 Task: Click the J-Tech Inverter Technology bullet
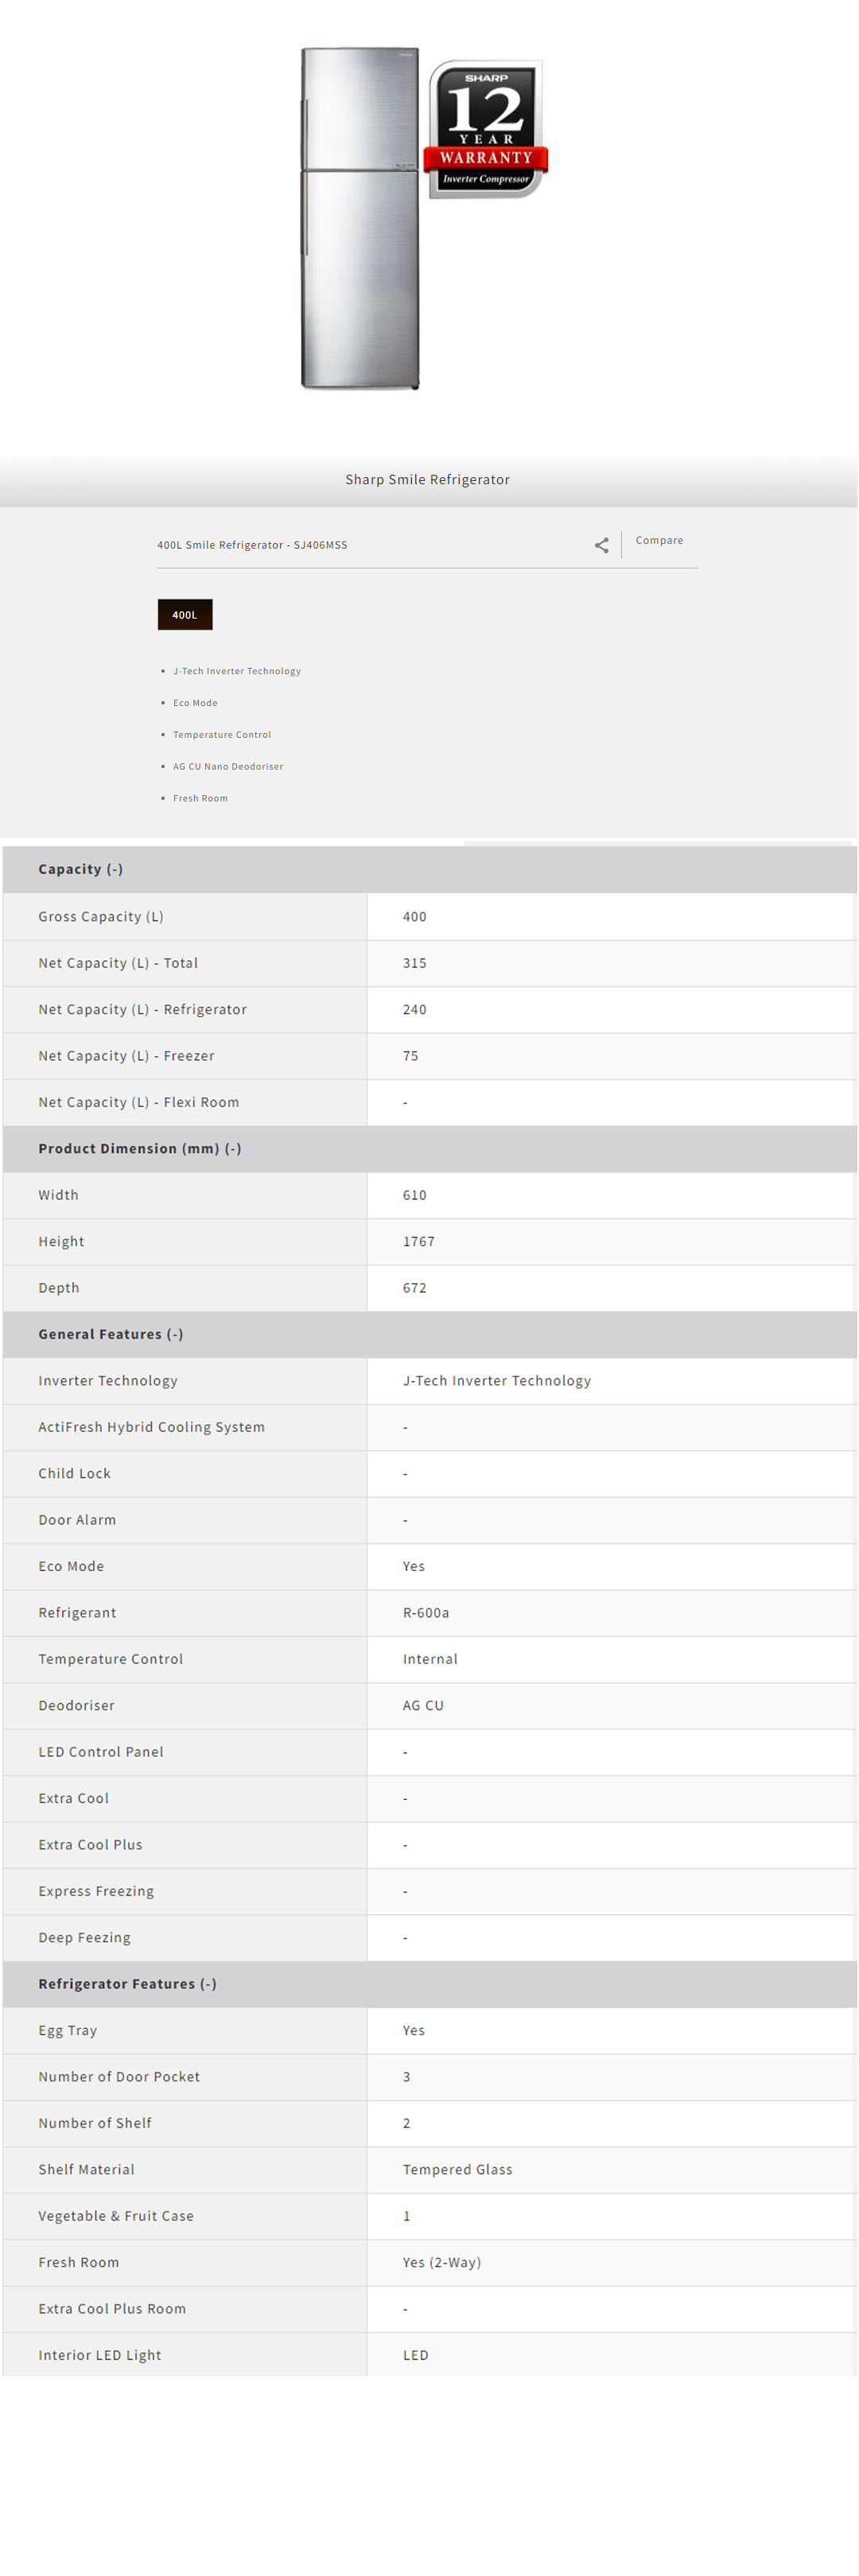pyautogui.click(x=237, y=671)
